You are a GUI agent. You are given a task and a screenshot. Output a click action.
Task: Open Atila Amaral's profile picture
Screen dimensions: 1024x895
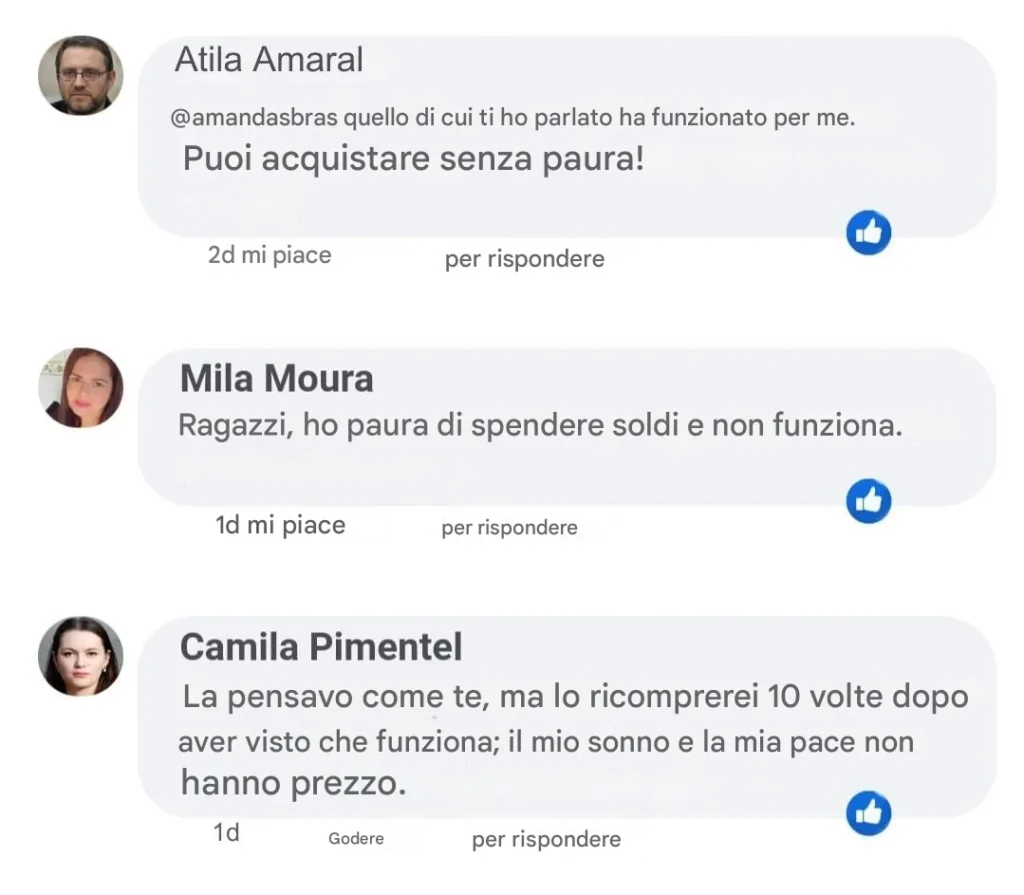81,76
